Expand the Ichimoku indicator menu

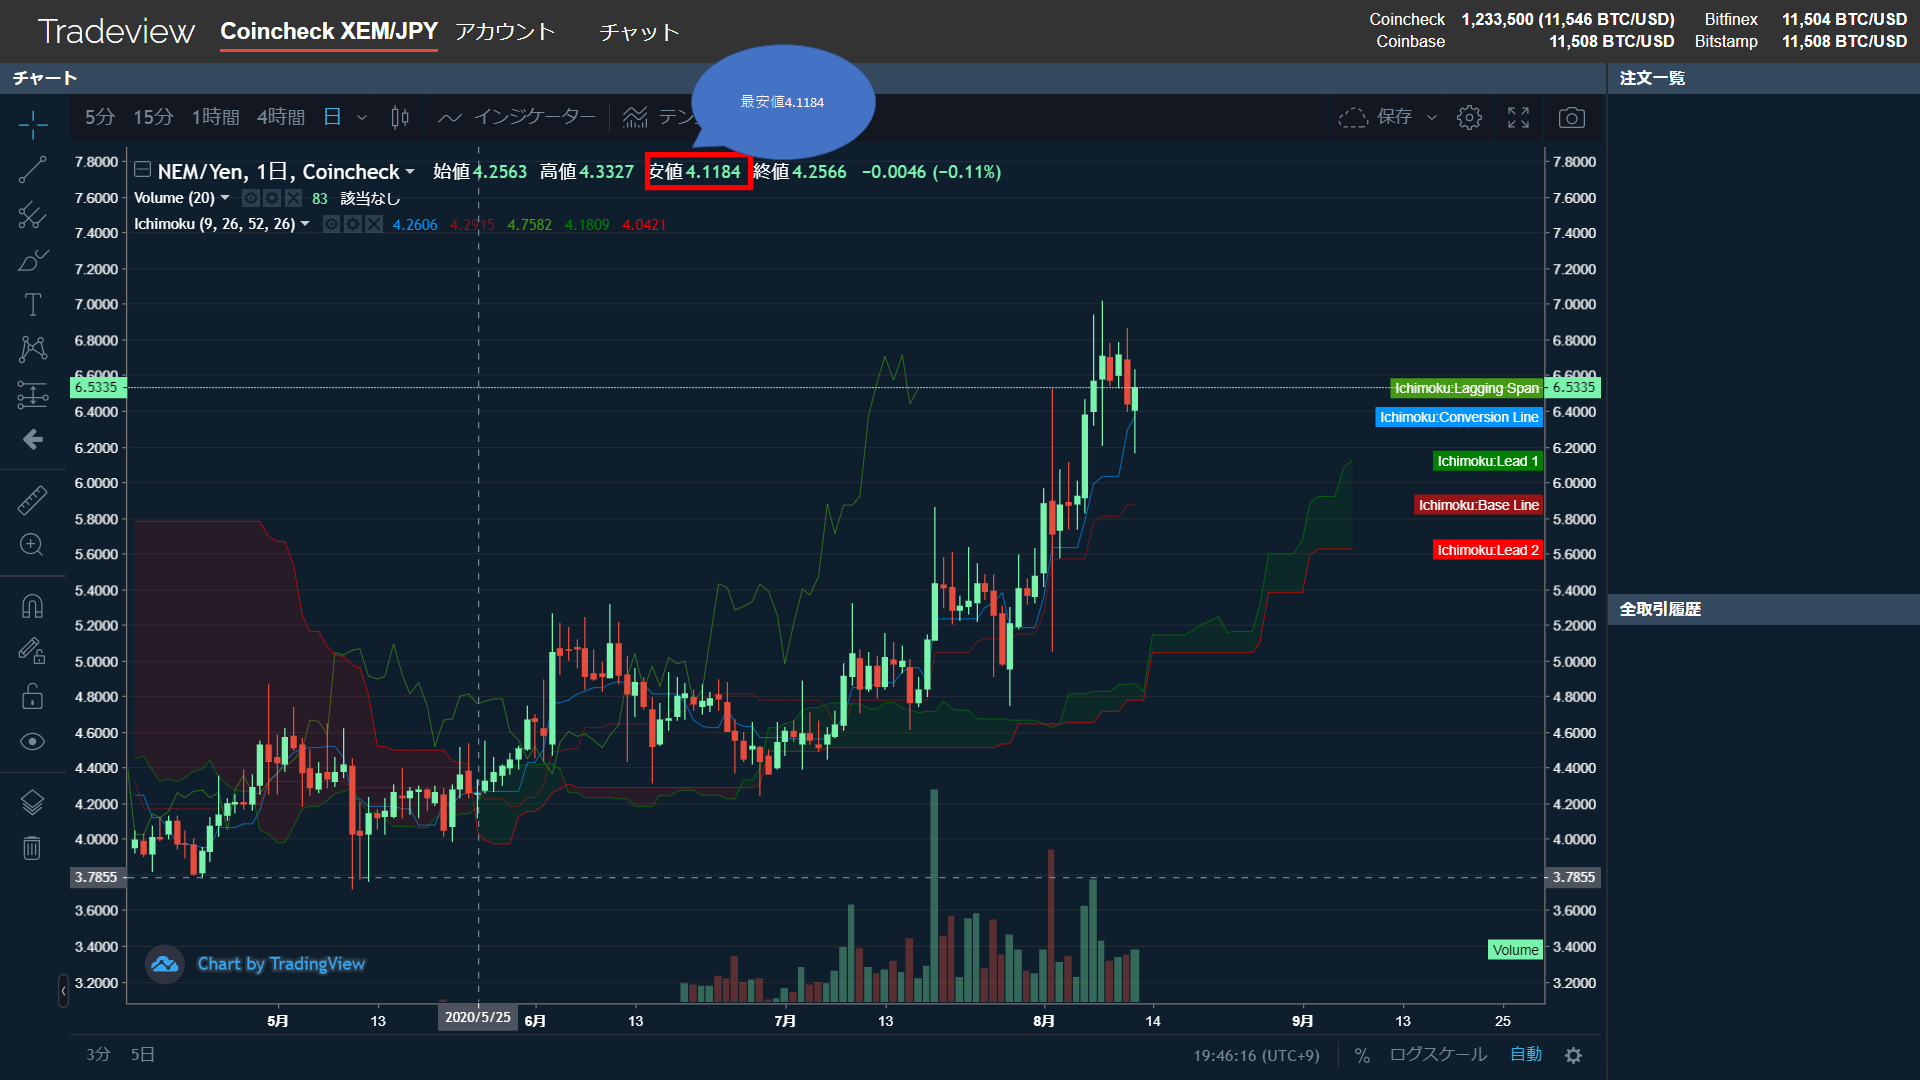(305, 224)
